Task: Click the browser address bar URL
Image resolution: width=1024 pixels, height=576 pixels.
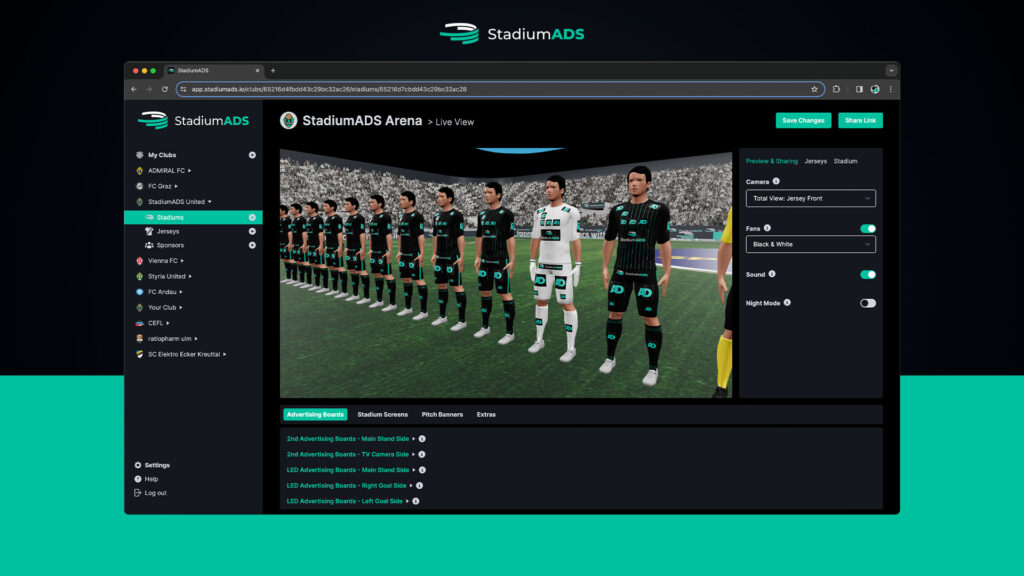Action: click(x=329, y=89)
